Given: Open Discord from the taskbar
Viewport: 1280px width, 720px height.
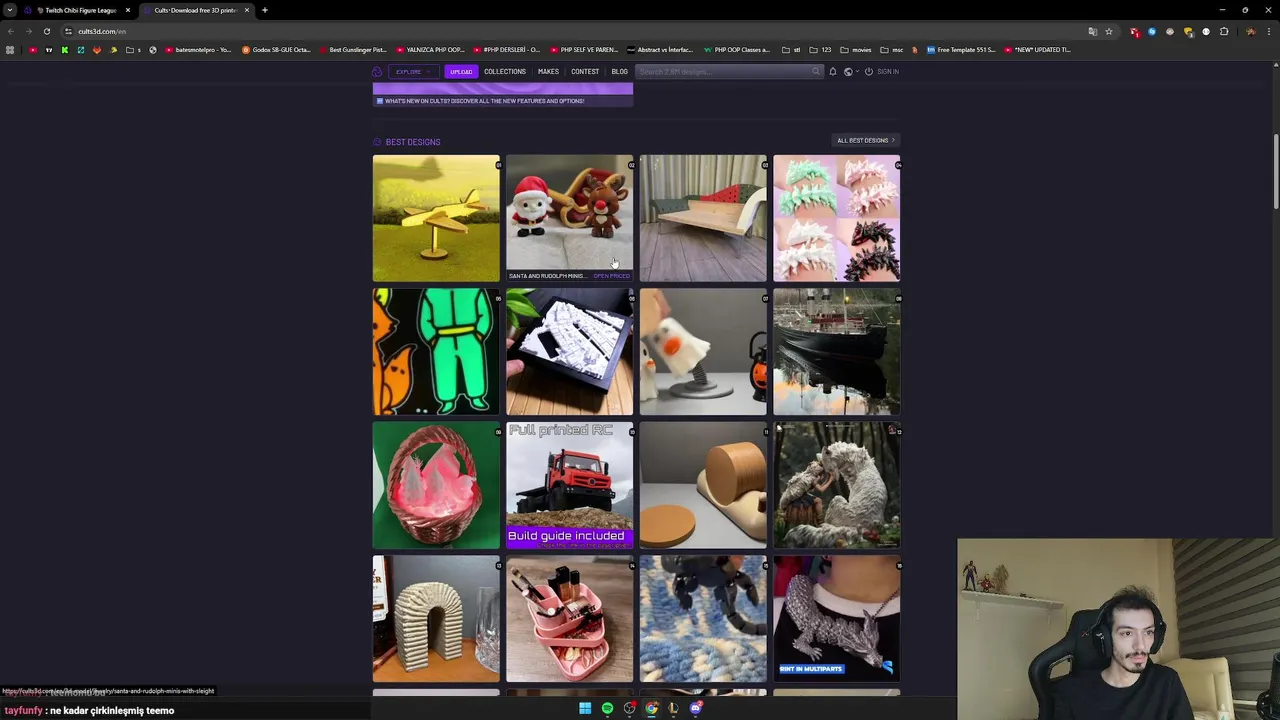Looking at the screenshot, I should pos(696,708).
